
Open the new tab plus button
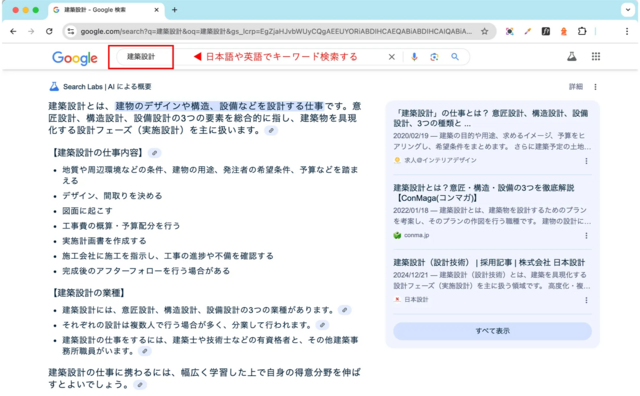point(174,10)
